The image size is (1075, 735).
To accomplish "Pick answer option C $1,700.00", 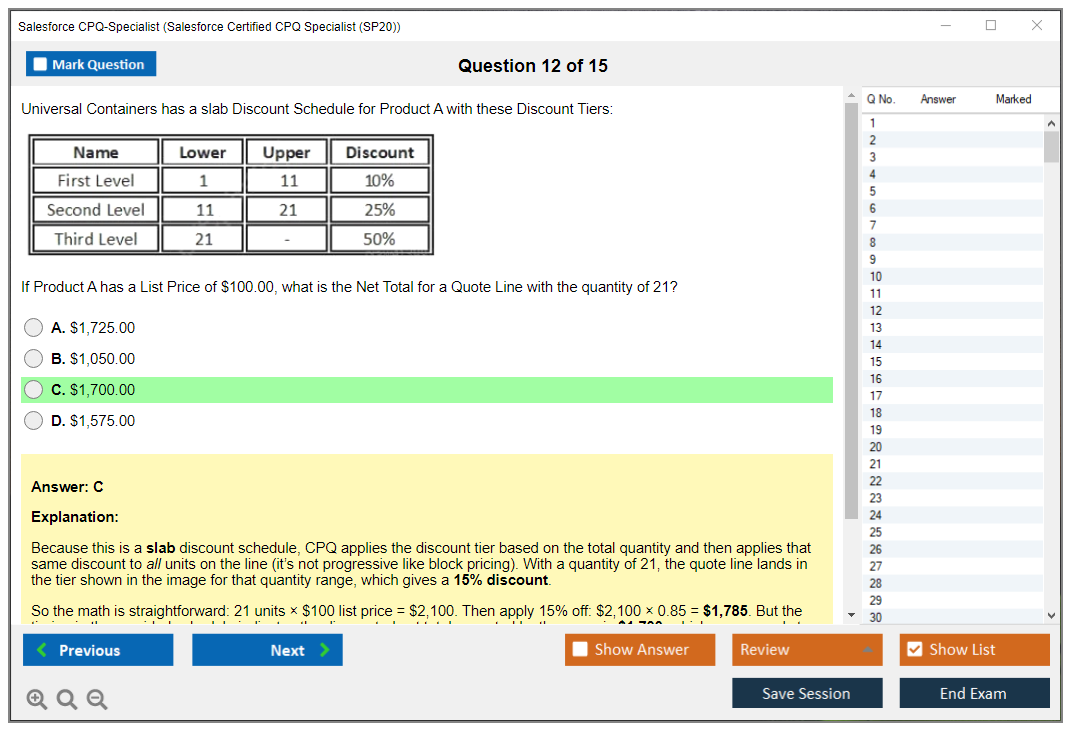I will coord(34,390).
